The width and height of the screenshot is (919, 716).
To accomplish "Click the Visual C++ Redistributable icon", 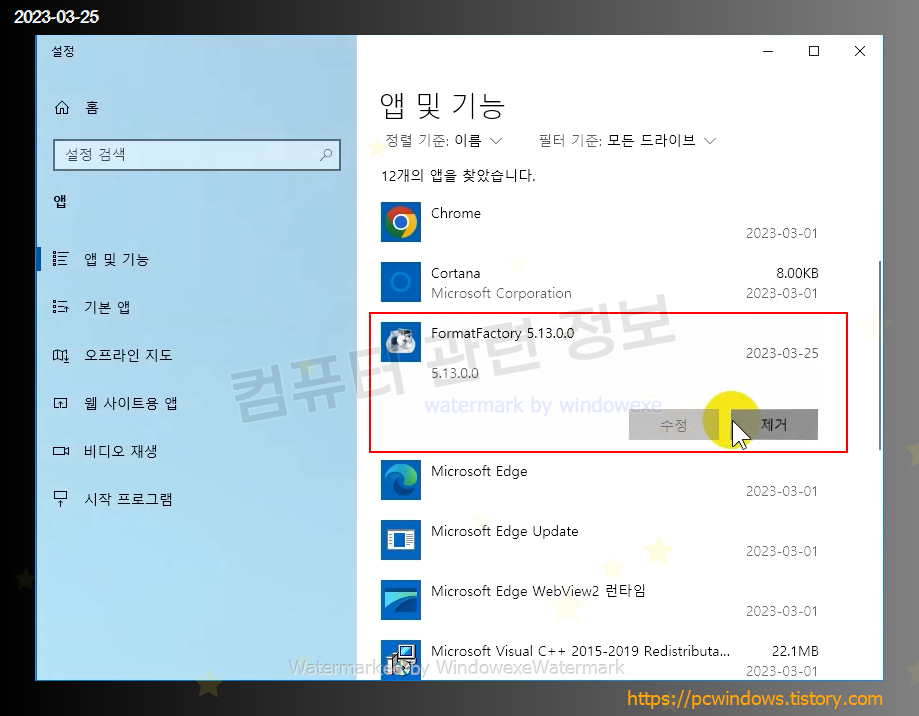I will pyautogui.click(x=401, y=660).
